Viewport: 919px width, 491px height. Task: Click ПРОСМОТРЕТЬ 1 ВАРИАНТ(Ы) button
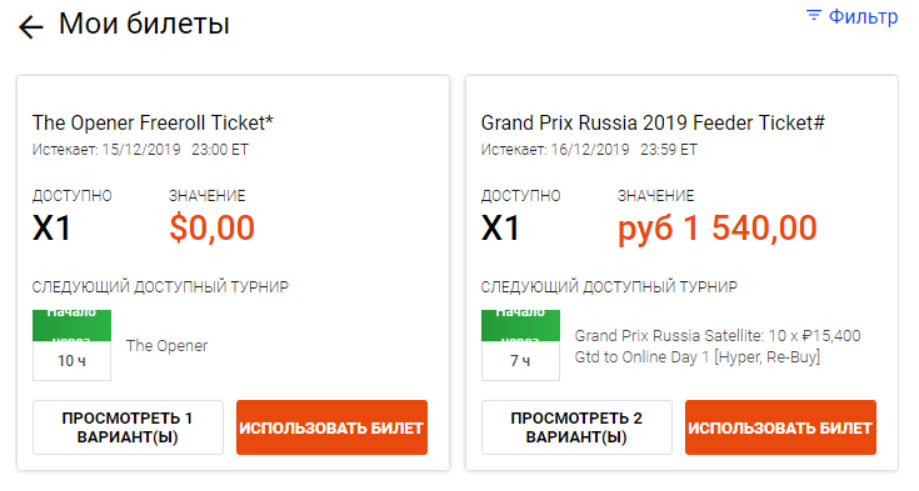point(128,427)
